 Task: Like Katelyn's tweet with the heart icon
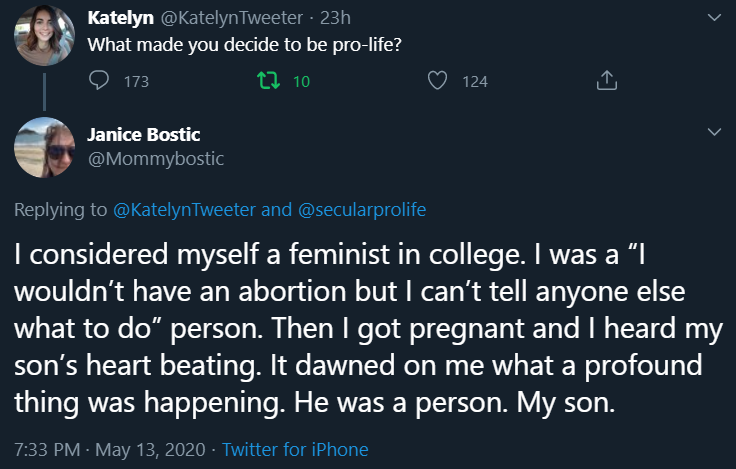[437, 81]
